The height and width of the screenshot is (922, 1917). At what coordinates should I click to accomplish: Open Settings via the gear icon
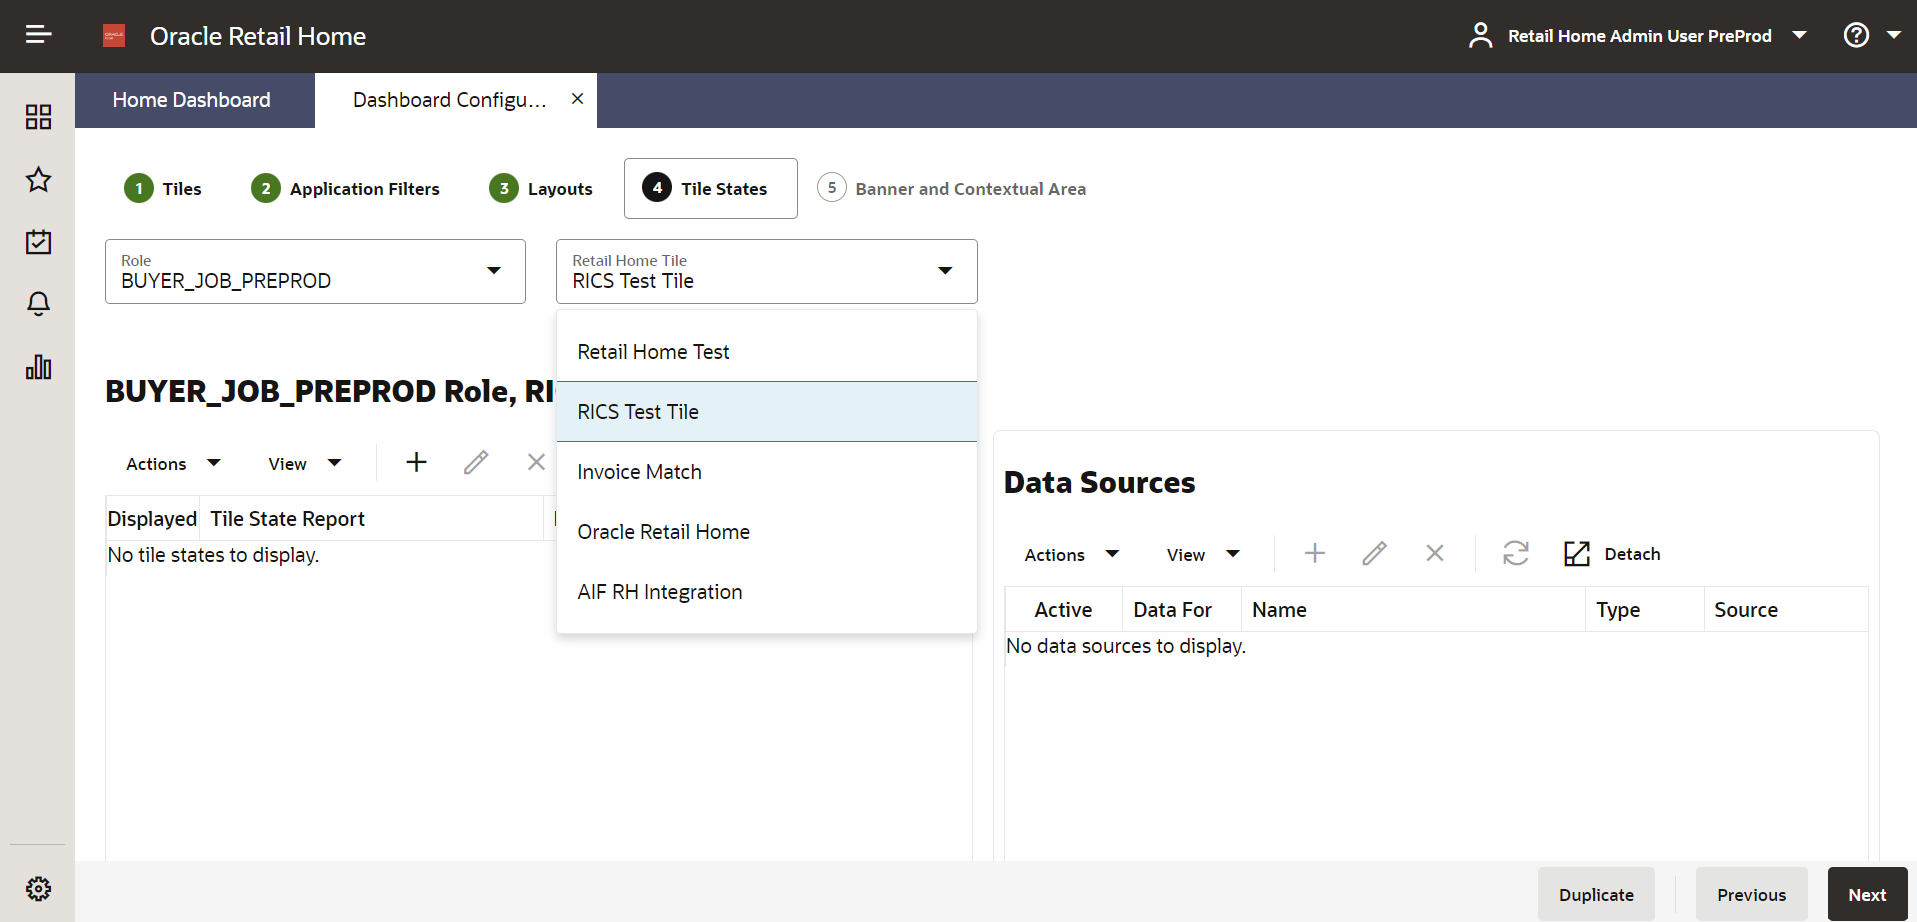[x=38, y=889]
